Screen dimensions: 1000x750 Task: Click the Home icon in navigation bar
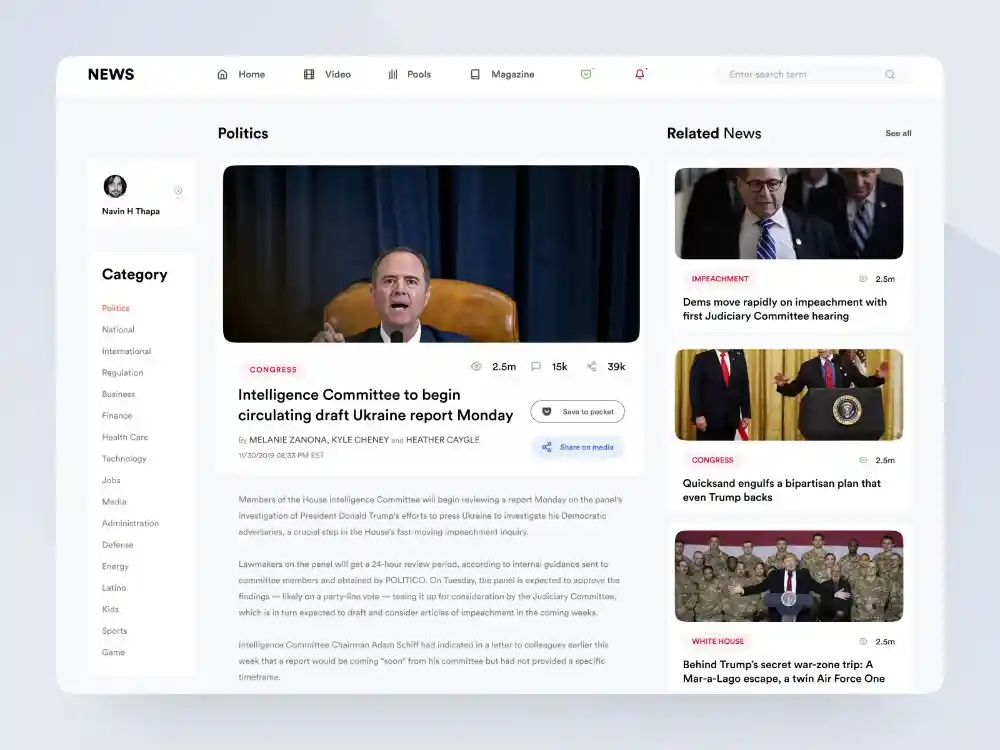223,74
